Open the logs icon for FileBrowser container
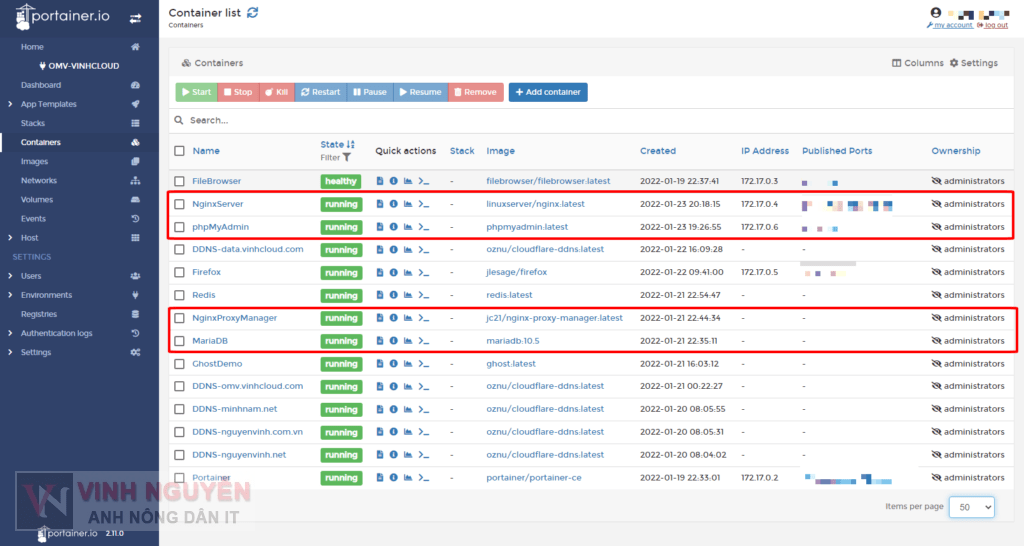Image resolution: width=1024 pixels, height=546 pixels. pyautogui.click(x=380, y=181)
